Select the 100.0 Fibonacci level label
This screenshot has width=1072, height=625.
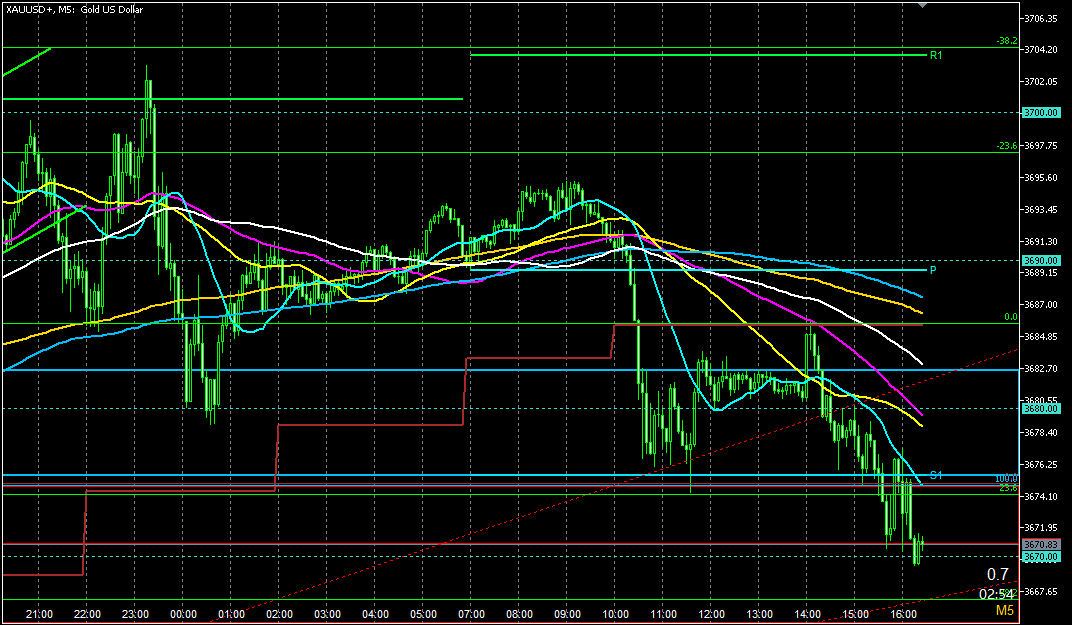(1006, 479)
